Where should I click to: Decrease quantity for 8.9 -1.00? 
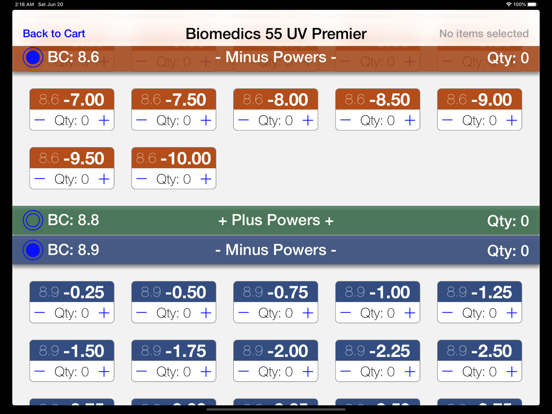point(346,313)
